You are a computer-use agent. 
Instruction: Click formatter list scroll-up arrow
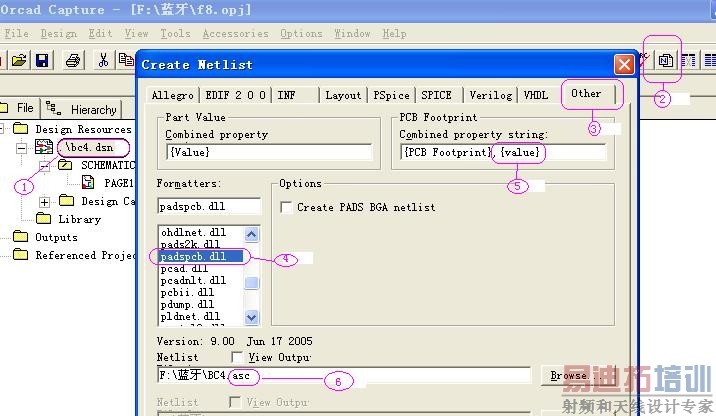(251, 234)
